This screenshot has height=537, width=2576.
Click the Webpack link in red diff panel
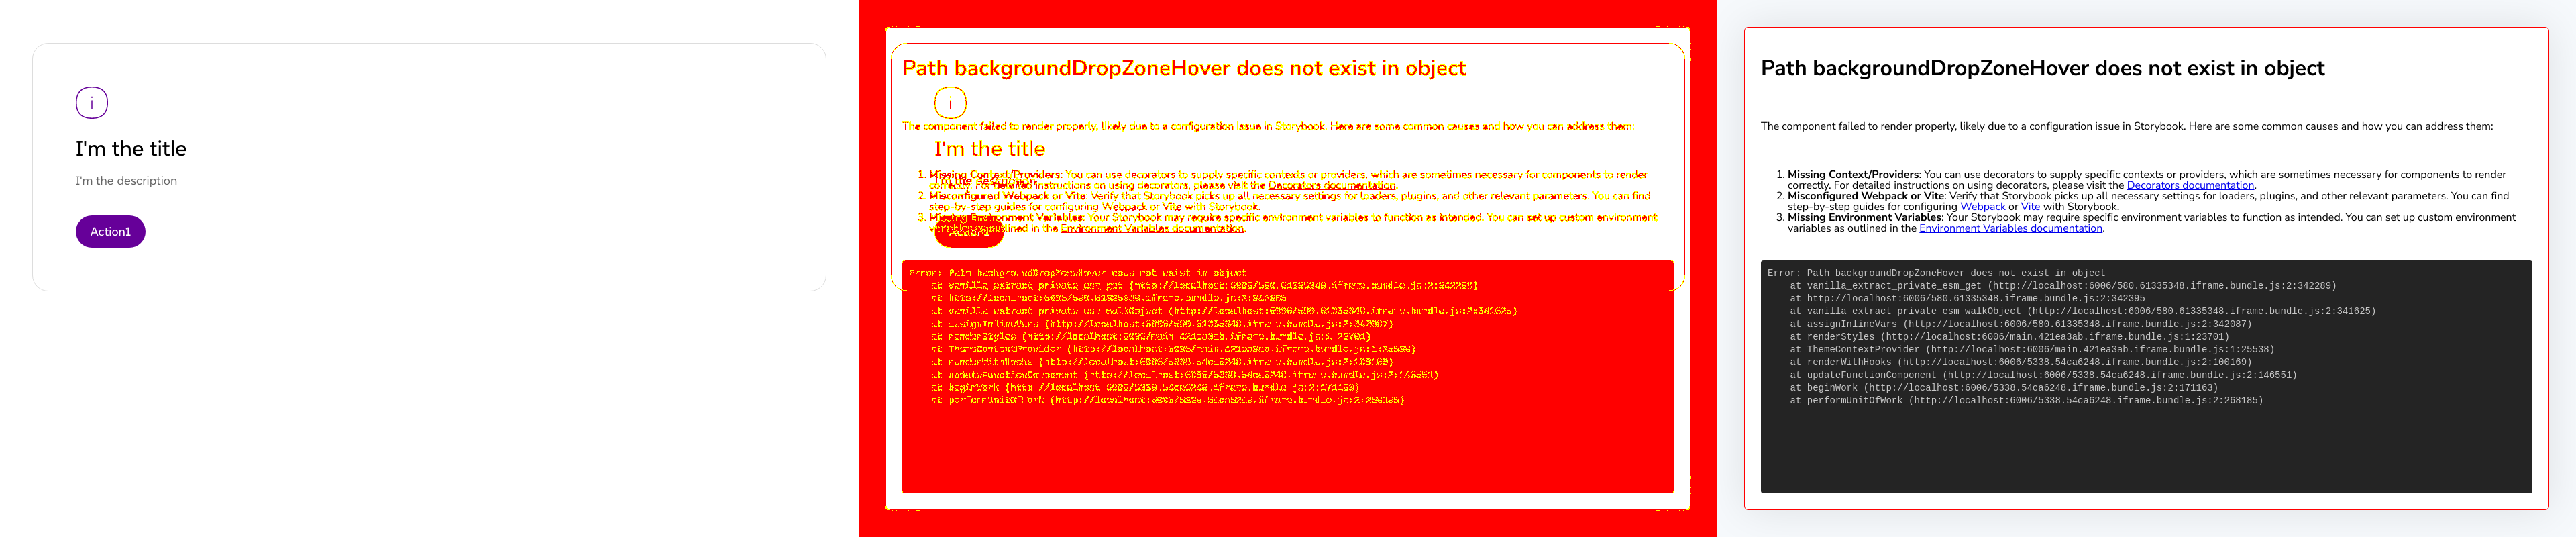tap(1124, 207)
